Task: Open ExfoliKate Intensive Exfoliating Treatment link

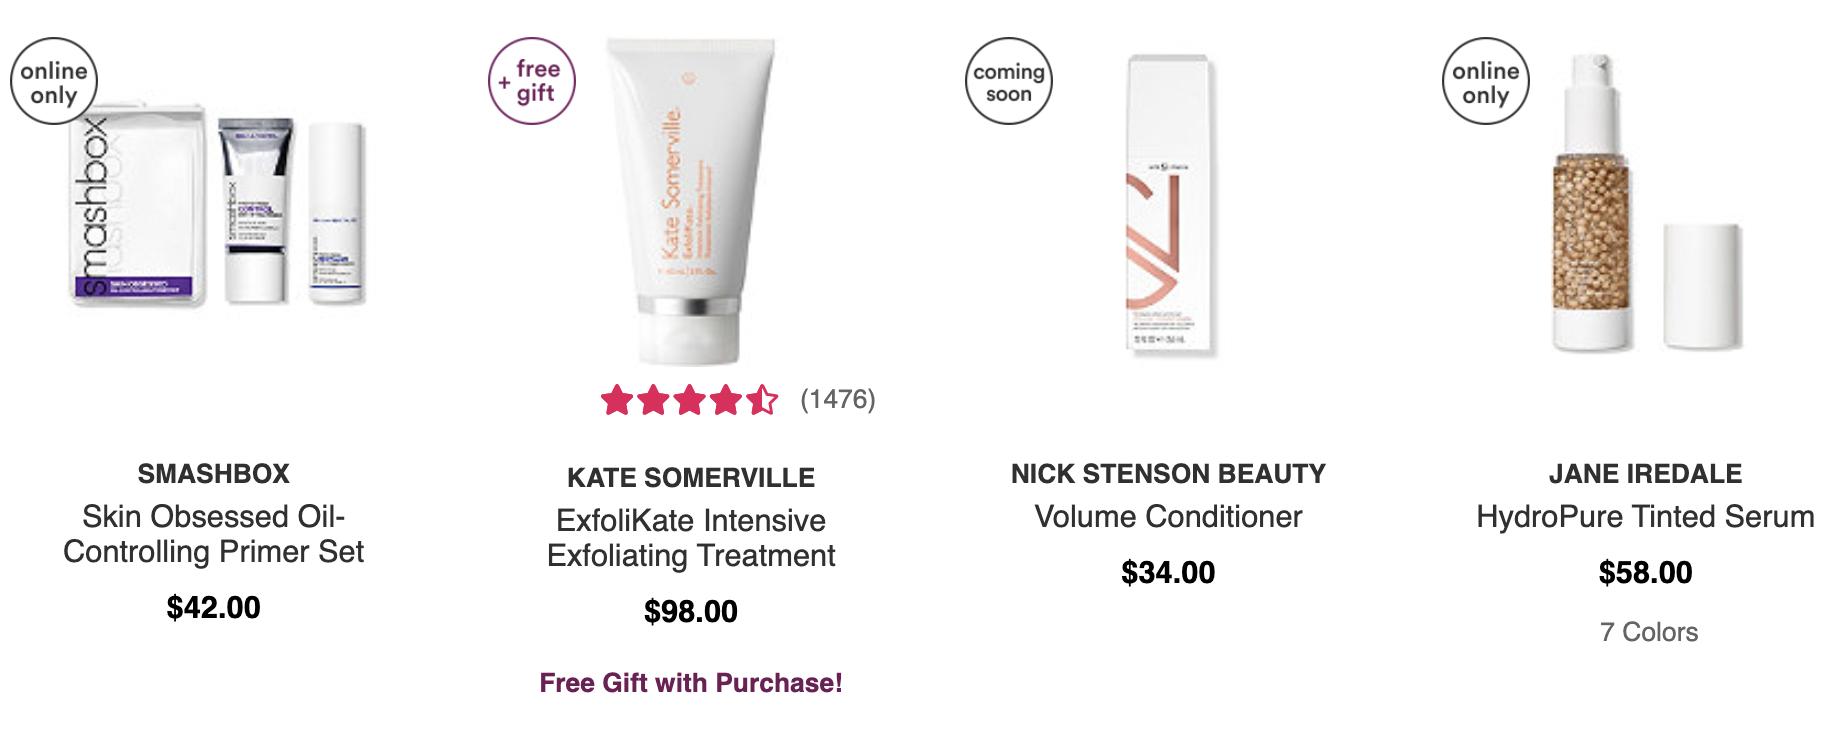Action: coord(691,538)
